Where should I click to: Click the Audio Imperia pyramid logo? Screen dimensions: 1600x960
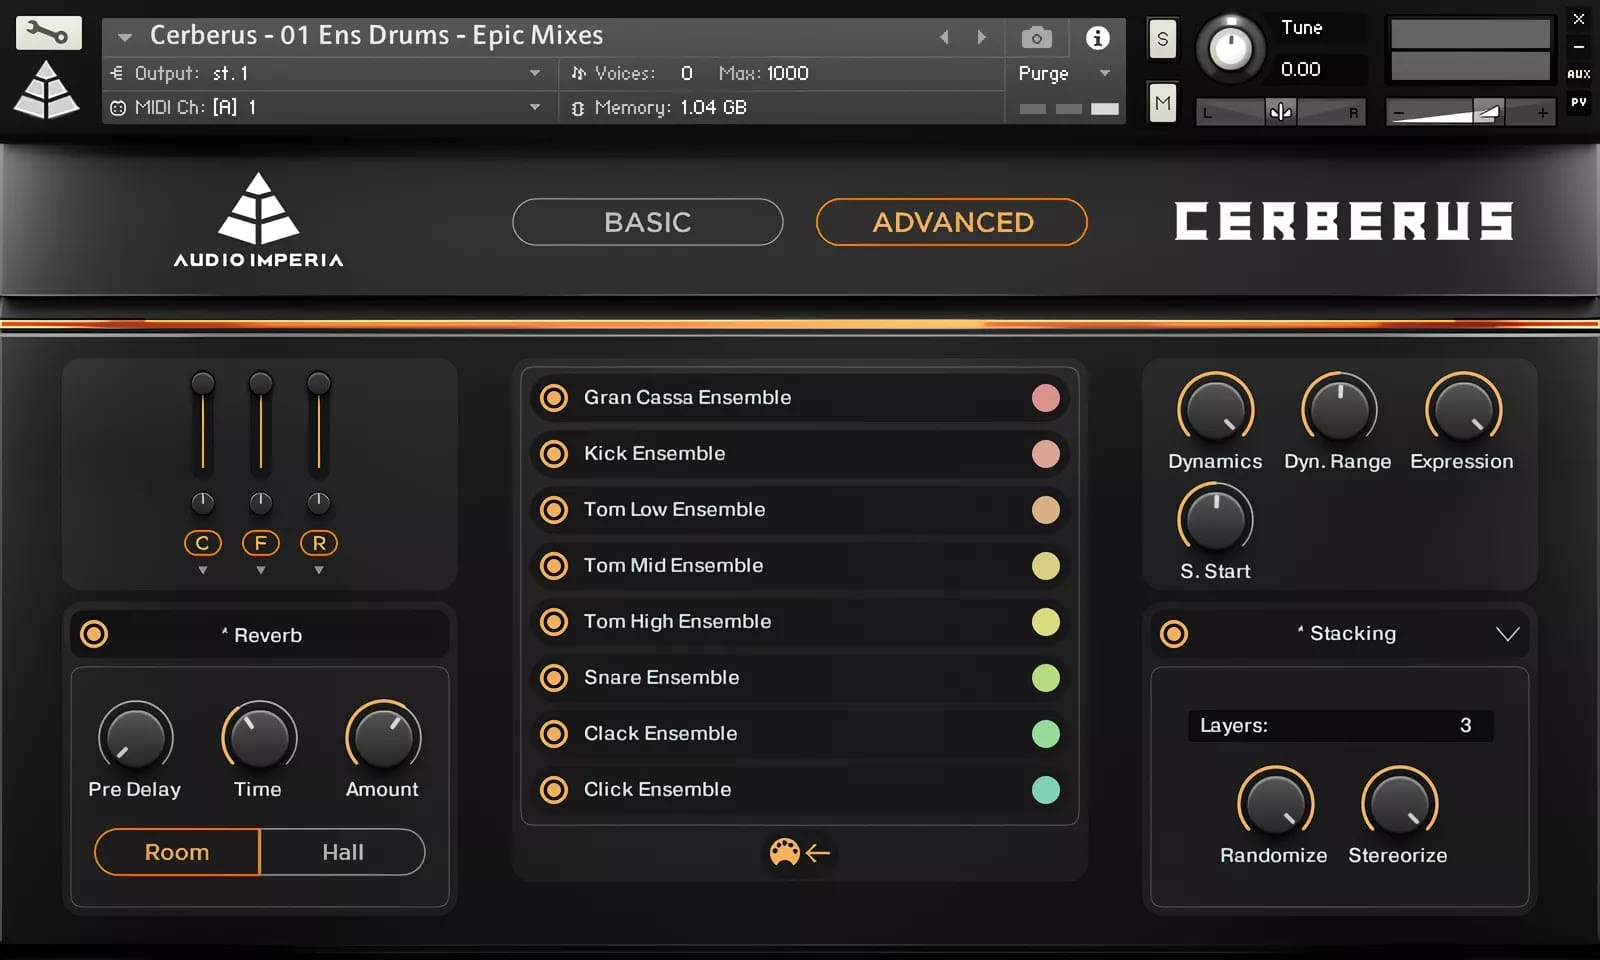258,210
